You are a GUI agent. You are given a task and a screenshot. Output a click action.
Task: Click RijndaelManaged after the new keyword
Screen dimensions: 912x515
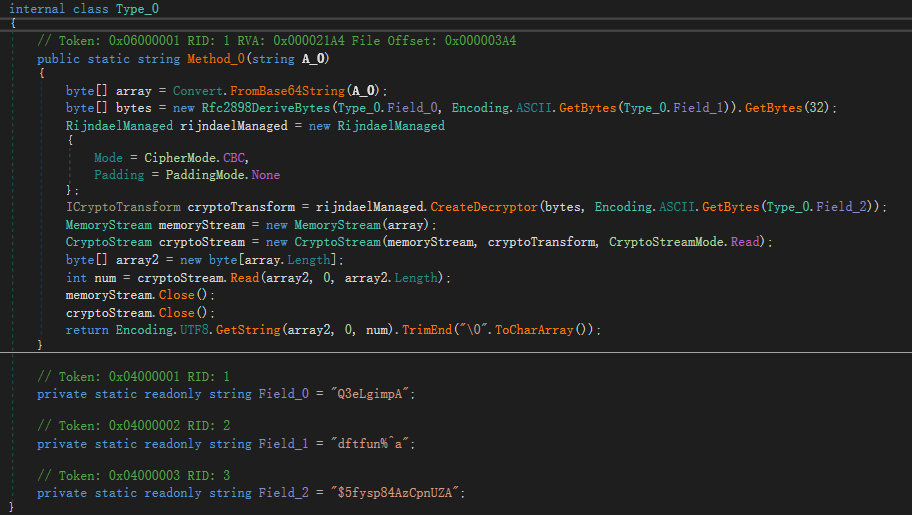click(x=391, y=126)
